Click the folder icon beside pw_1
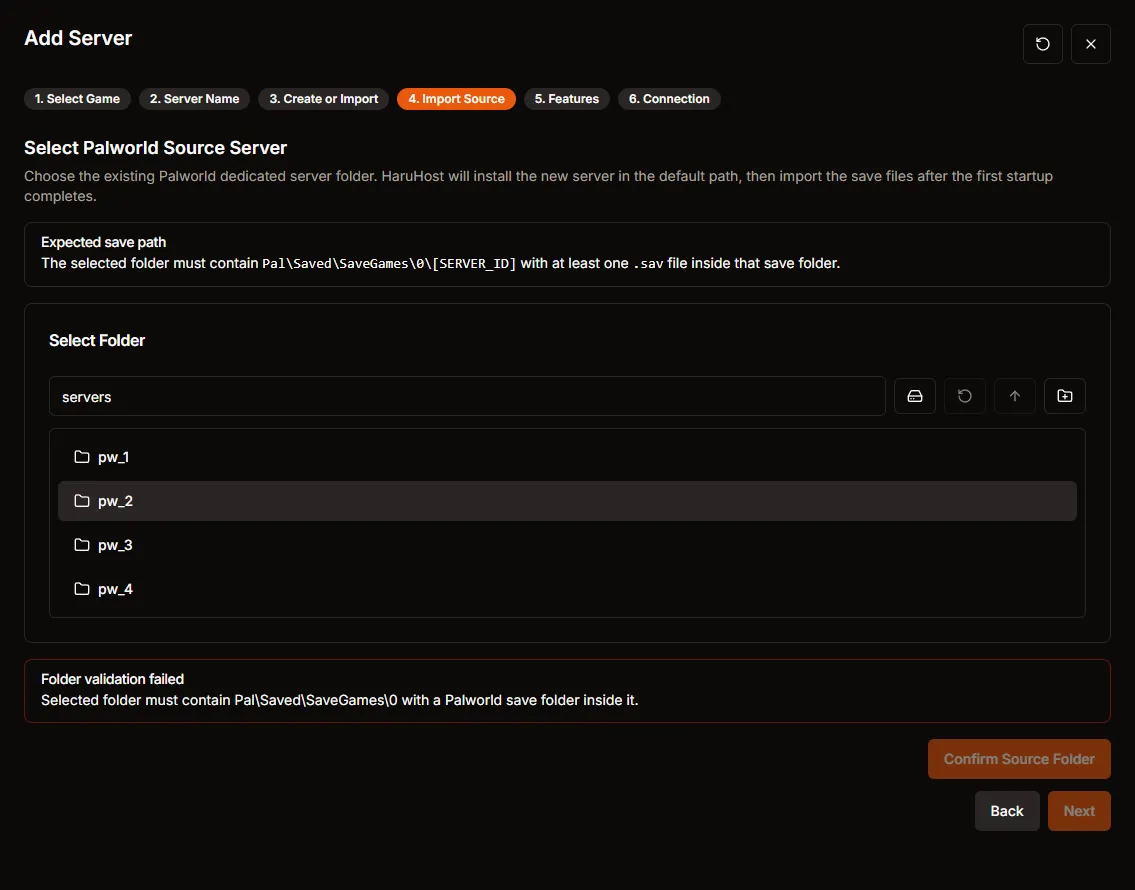The height and width of the screenshot is (890, 1135). coord(81,456)
